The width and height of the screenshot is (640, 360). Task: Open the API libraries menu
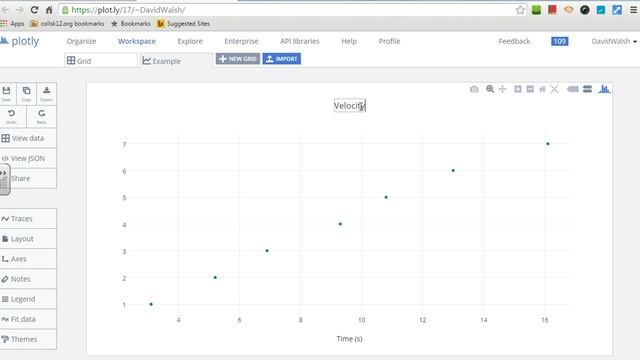[x=300, y=41]
